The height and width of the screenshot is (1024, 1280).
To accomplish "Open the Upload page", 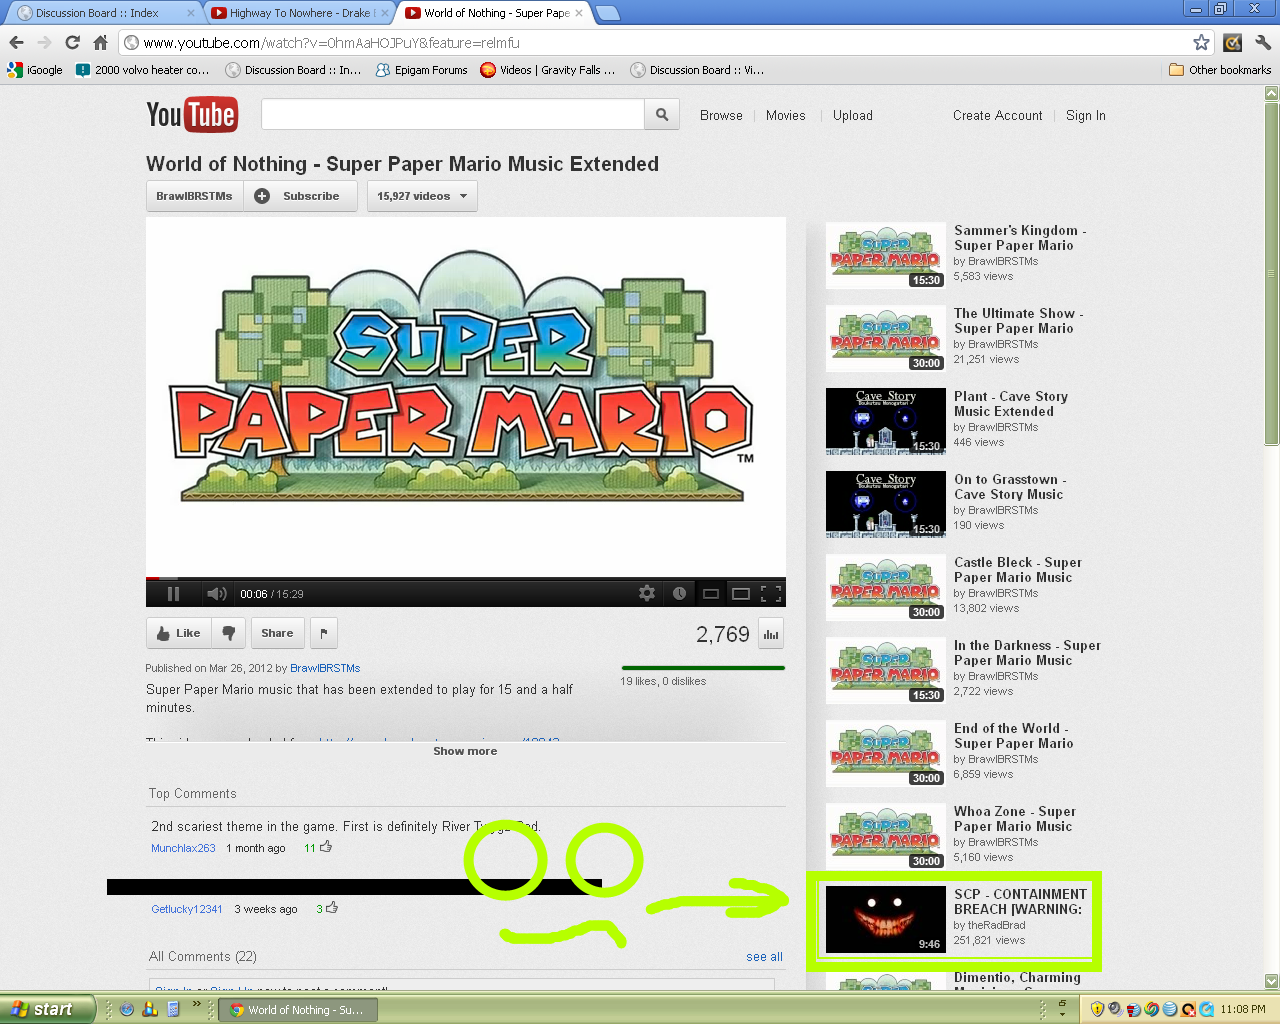I will click(853, 116).
